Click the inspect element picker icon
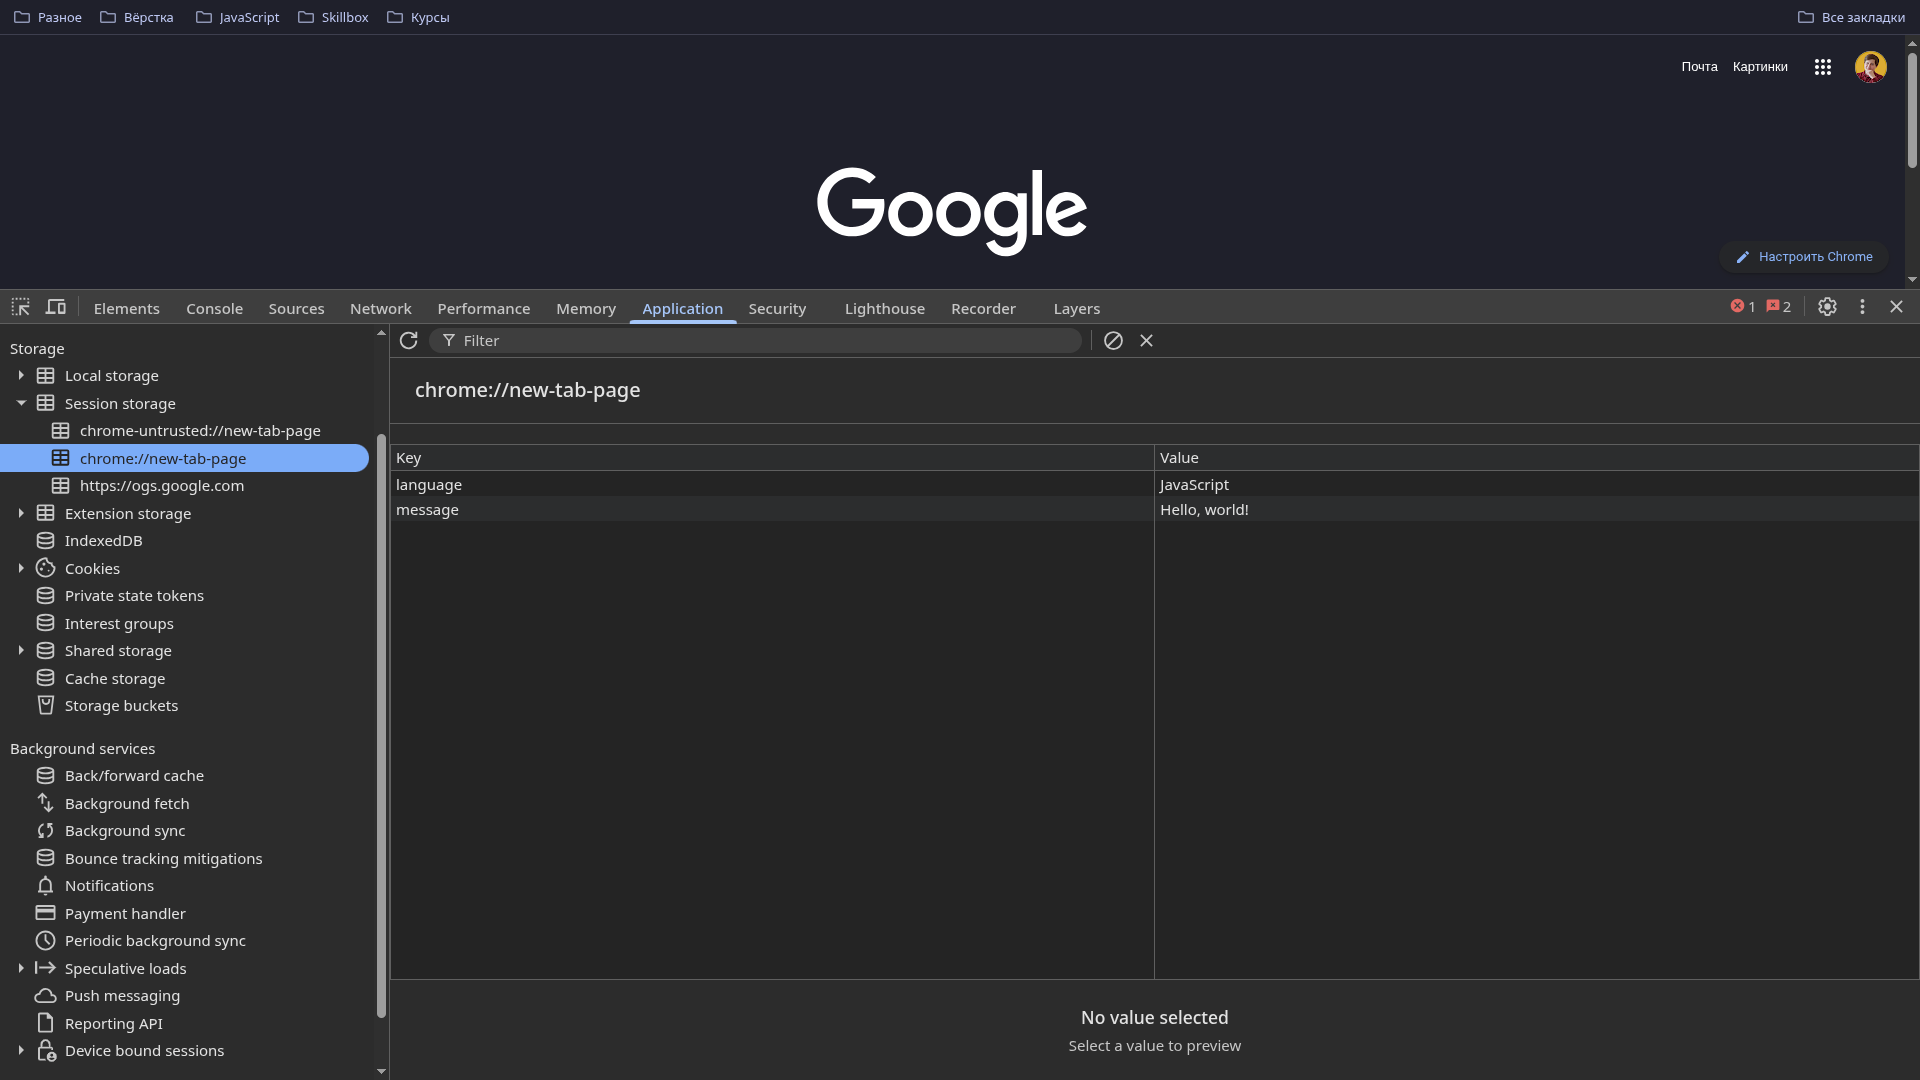The image size is (1920, 1080). point(21,307)
